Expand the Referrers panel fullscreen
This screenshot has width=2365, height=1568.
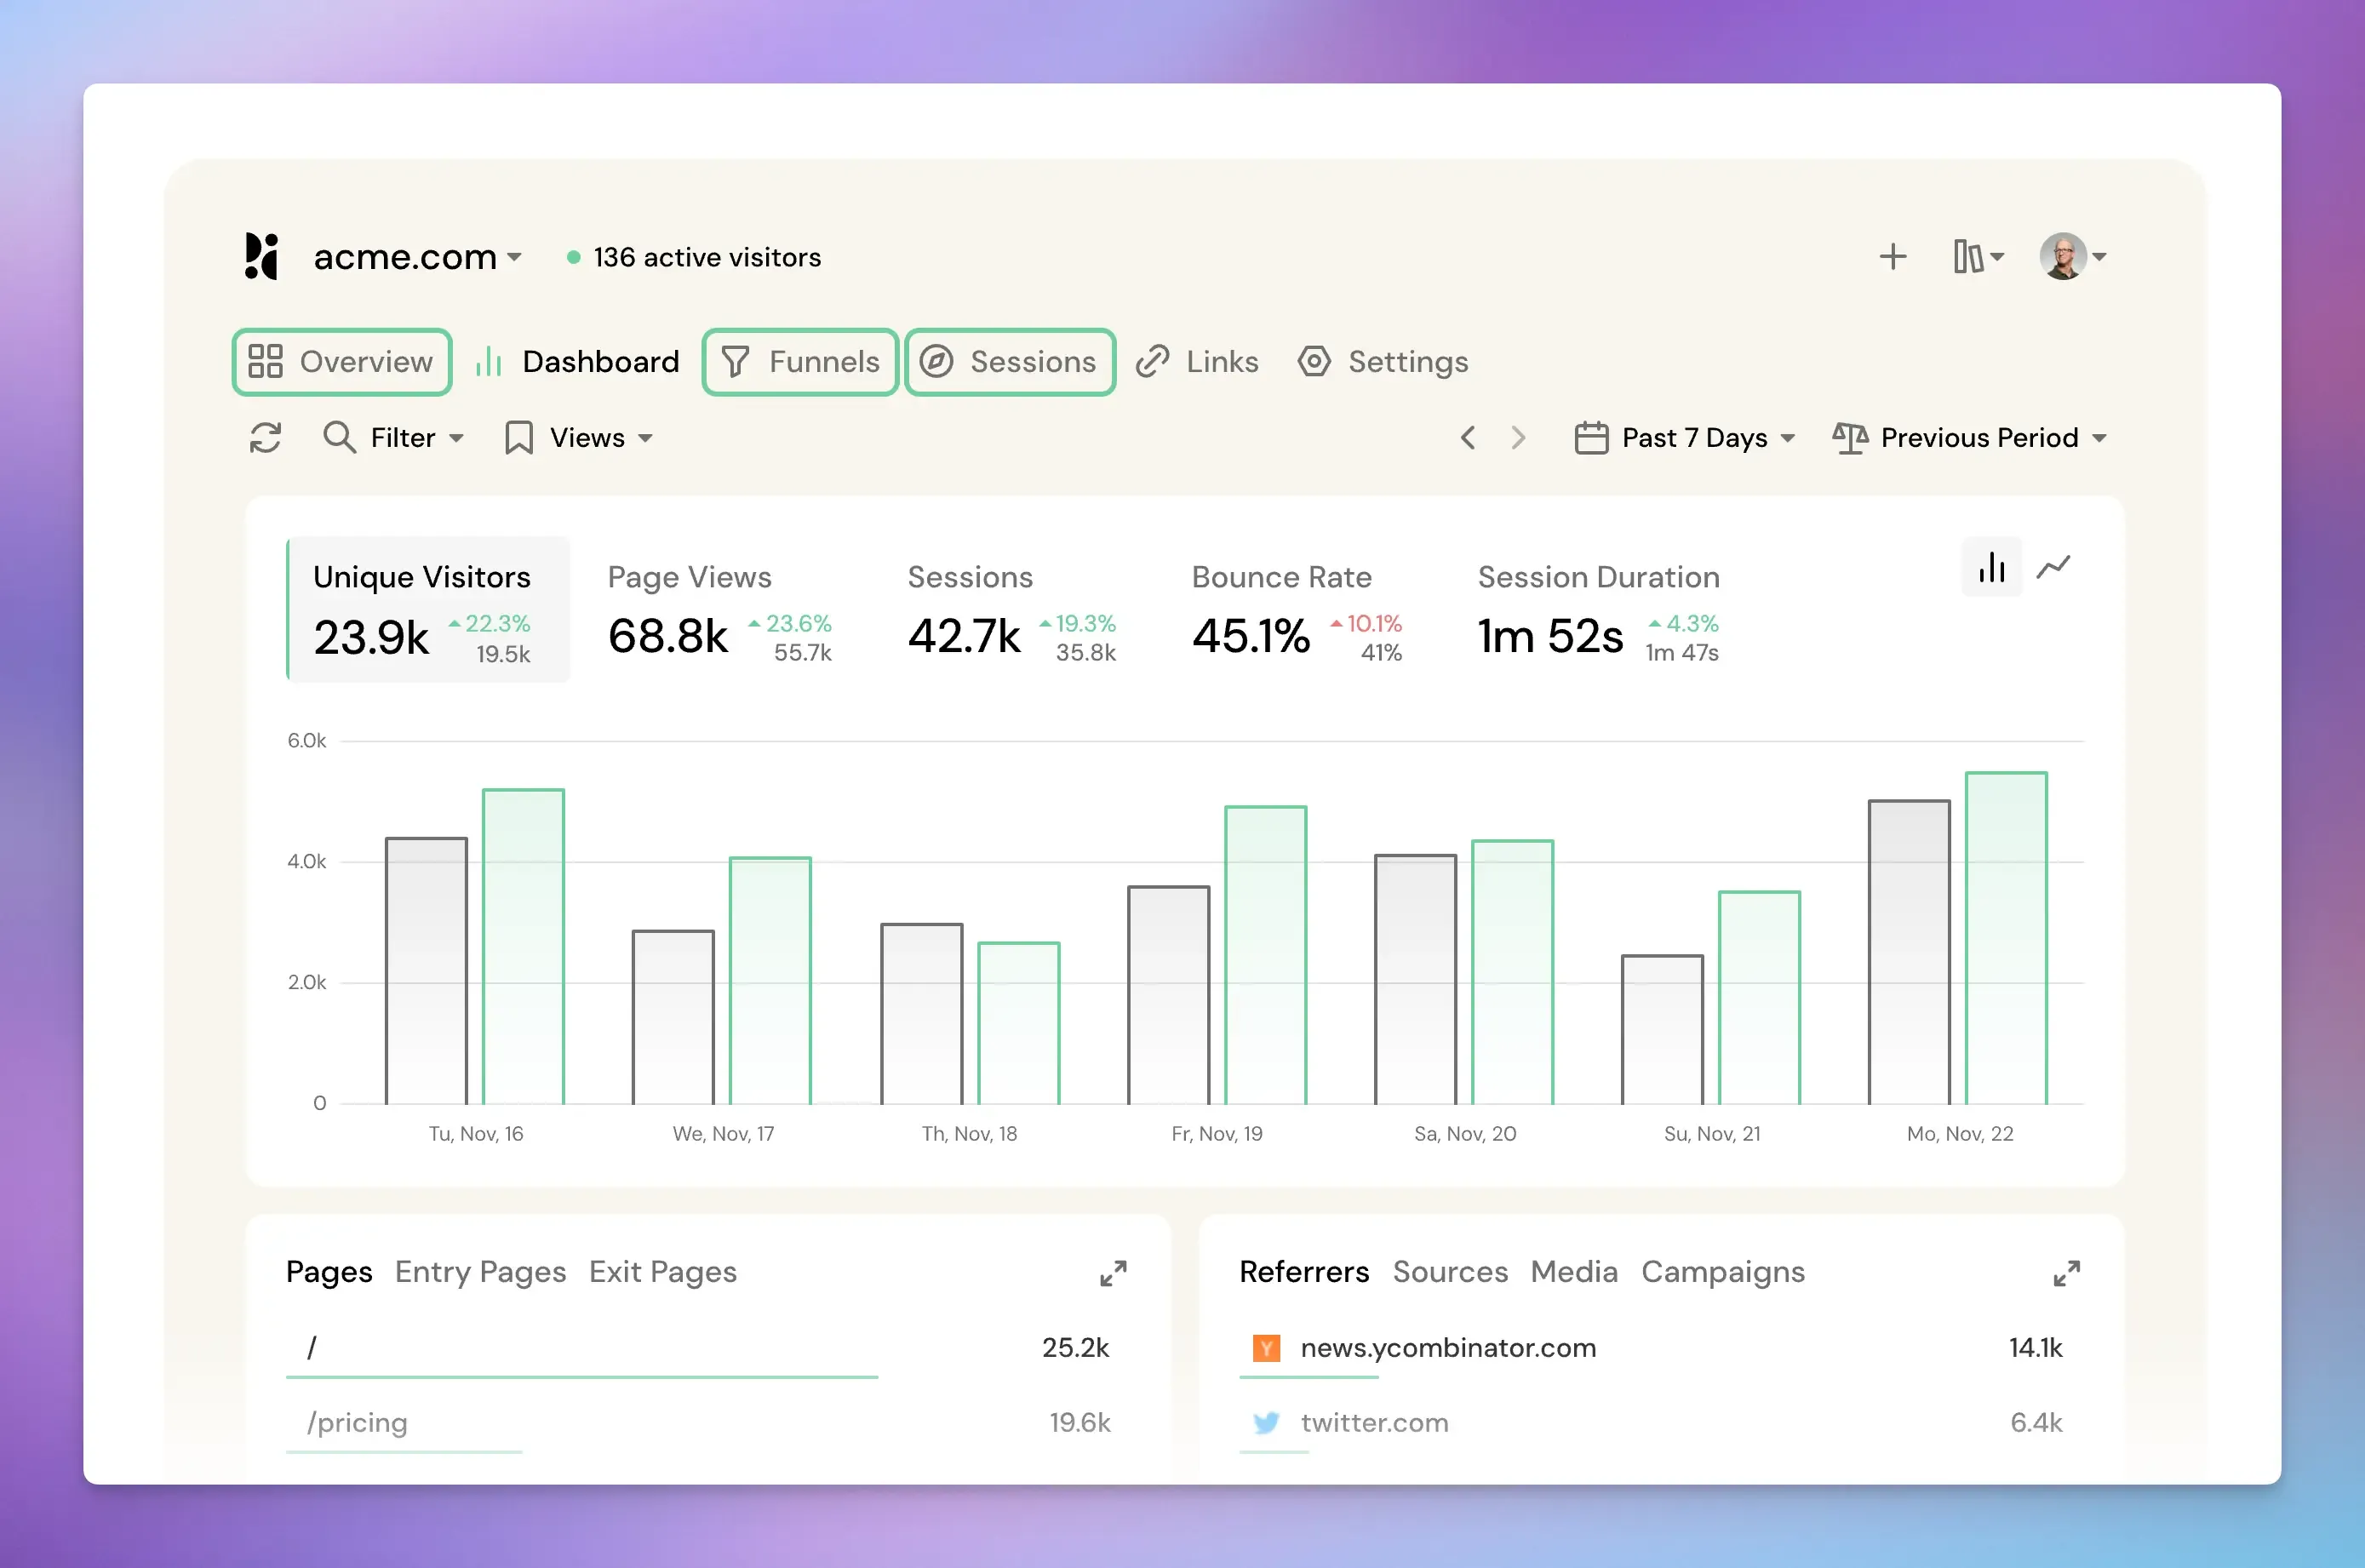(2066, 1273)
